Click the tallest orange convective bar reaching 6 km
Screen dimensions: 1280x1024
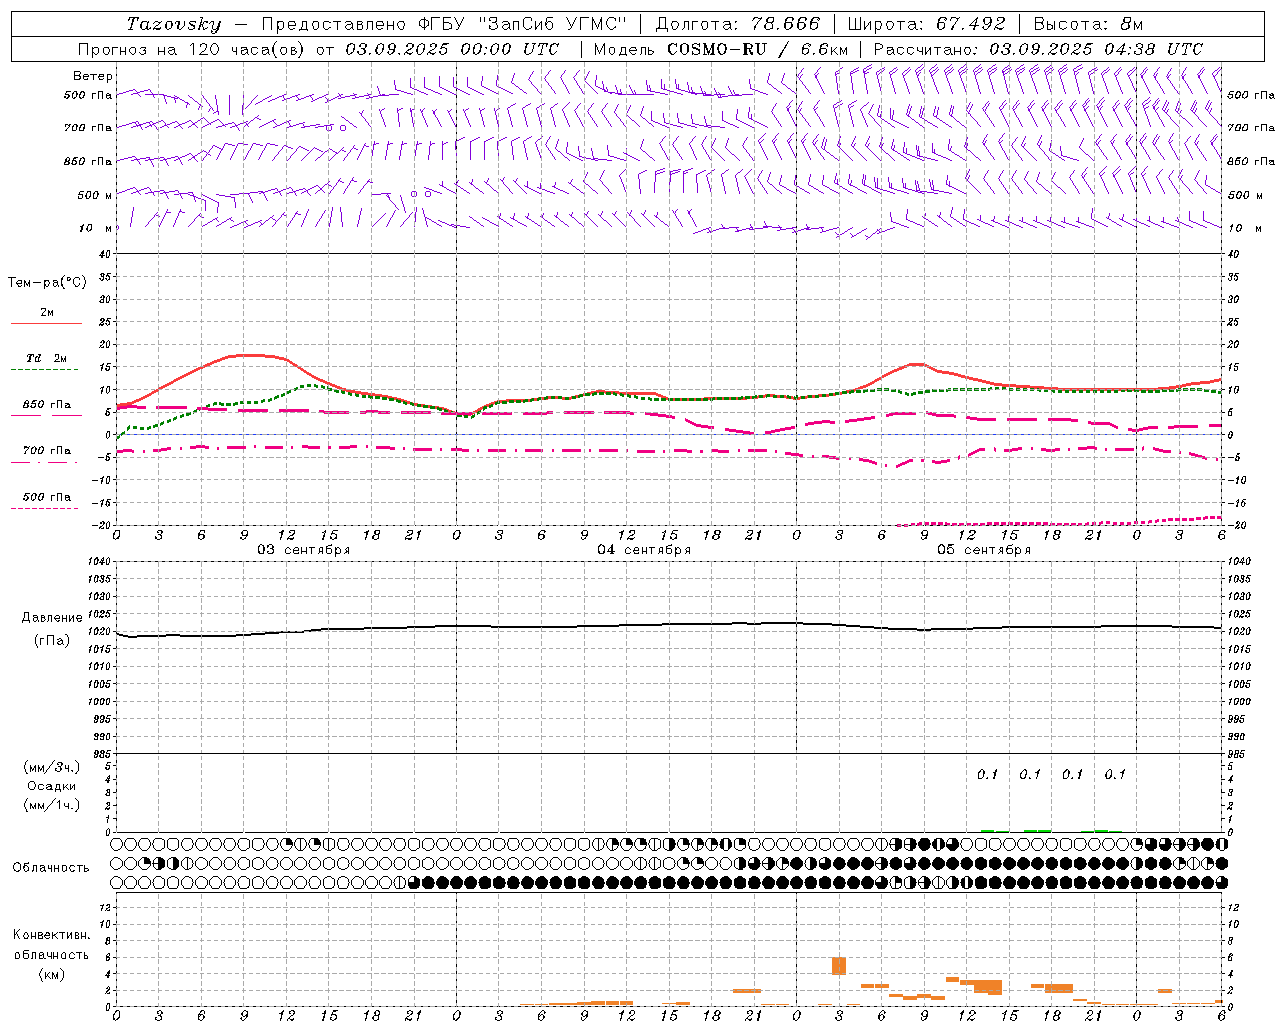click(839, 966)
